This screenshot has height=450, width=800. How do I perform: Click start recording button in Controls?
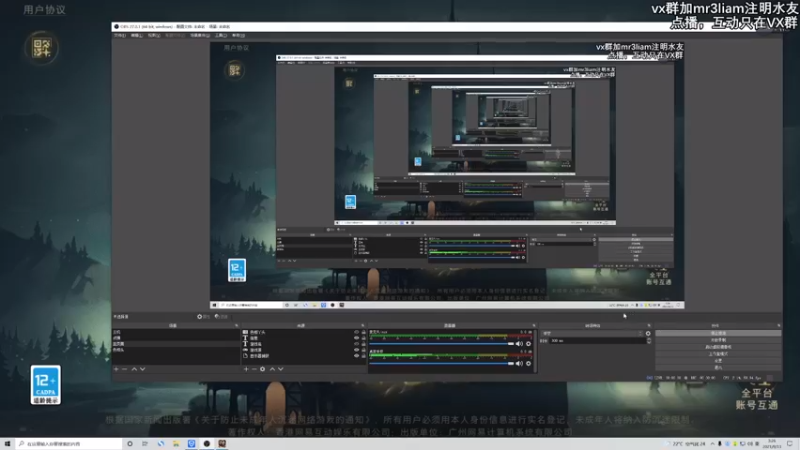(718, 340)
